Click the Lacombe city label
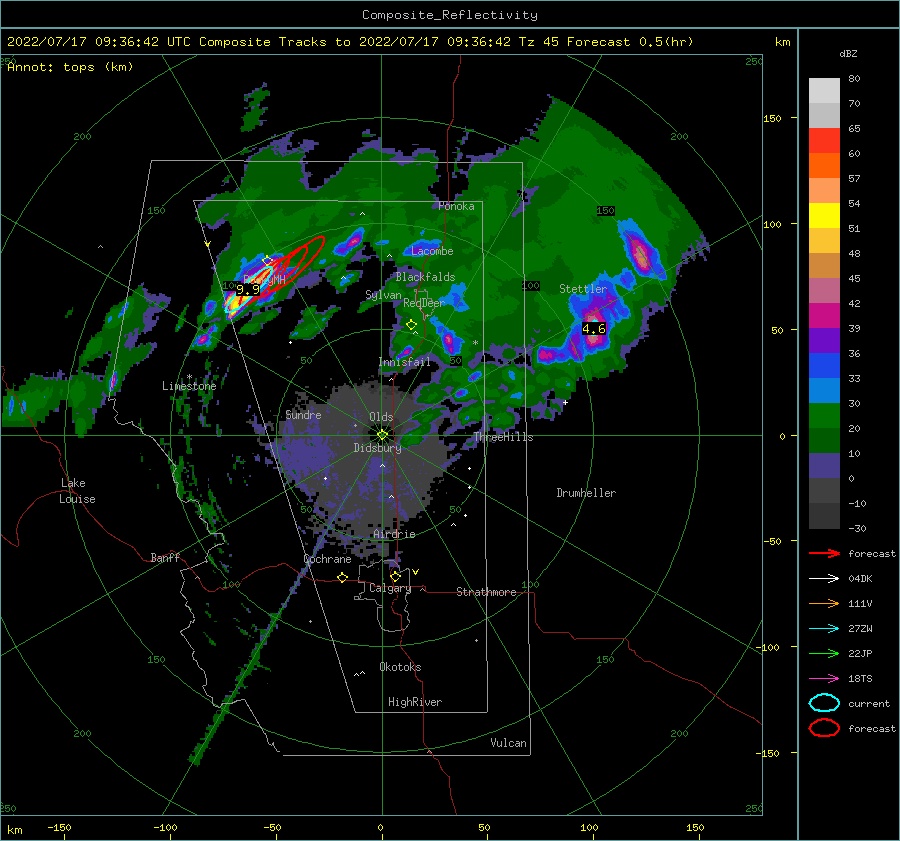 coord(432,251)
